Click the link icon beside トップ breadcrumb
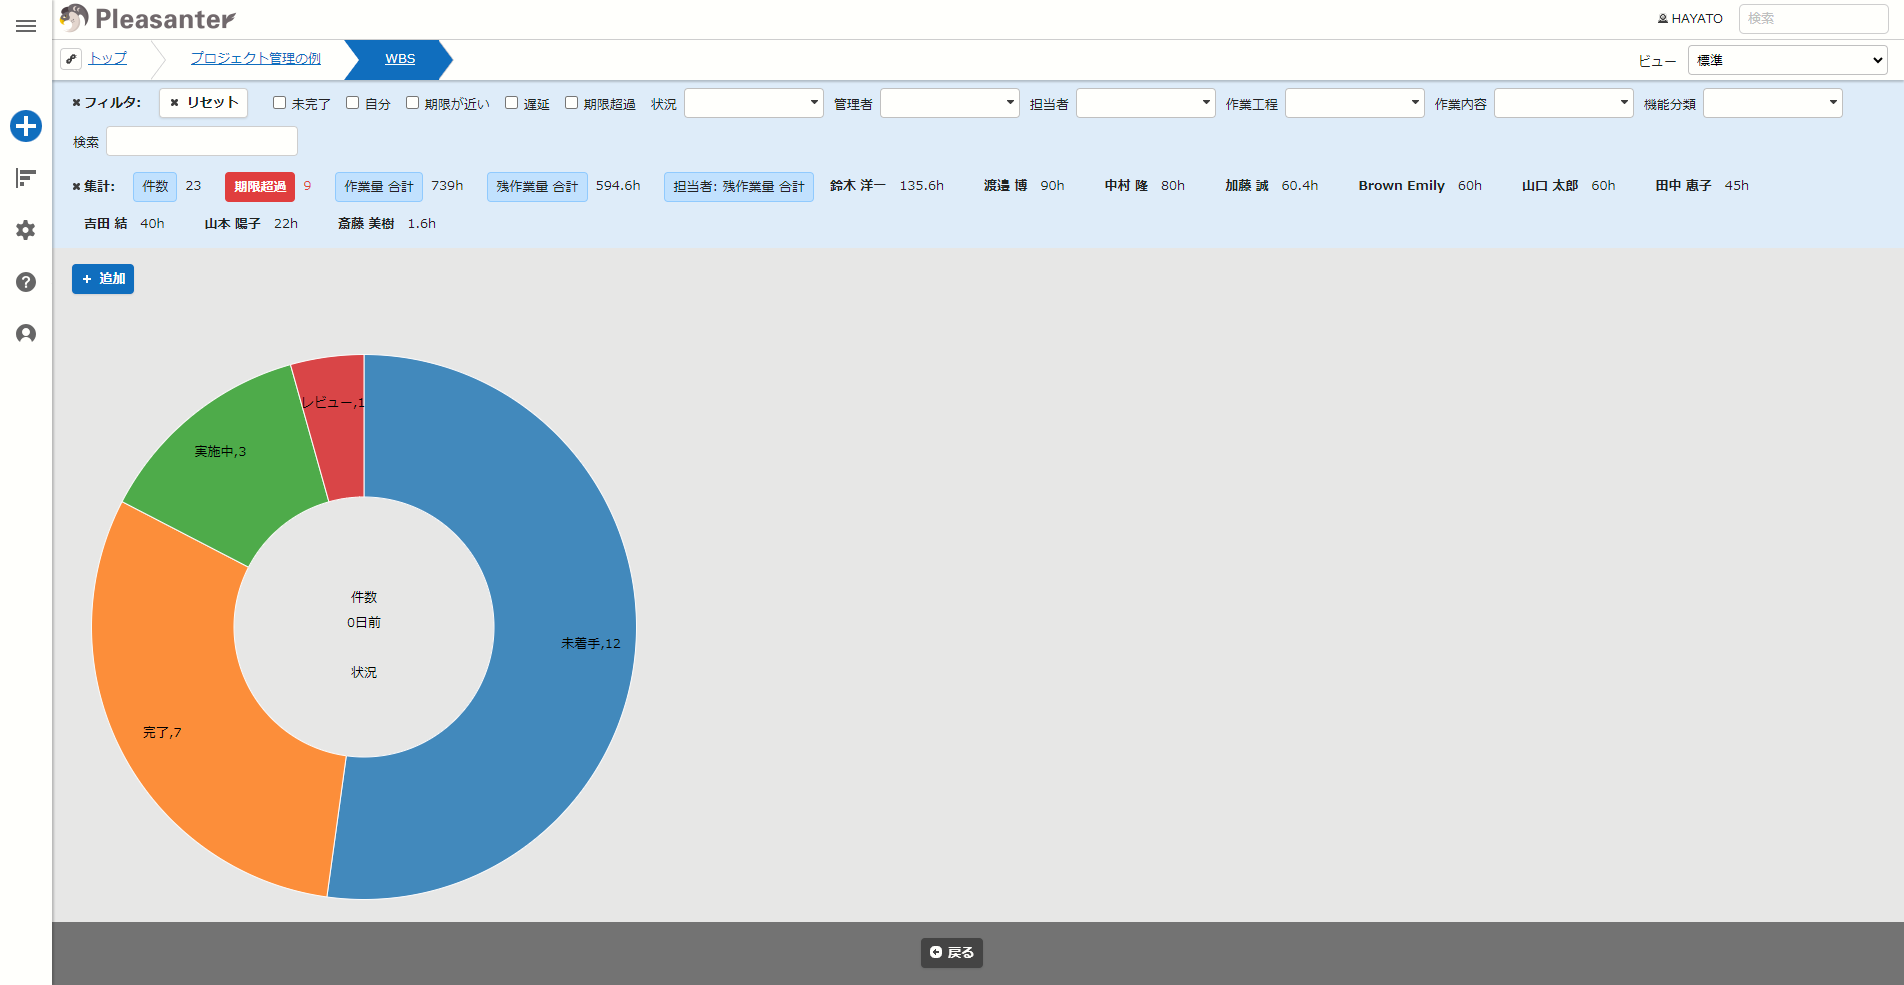The image size is (1904, 985). 71,59
